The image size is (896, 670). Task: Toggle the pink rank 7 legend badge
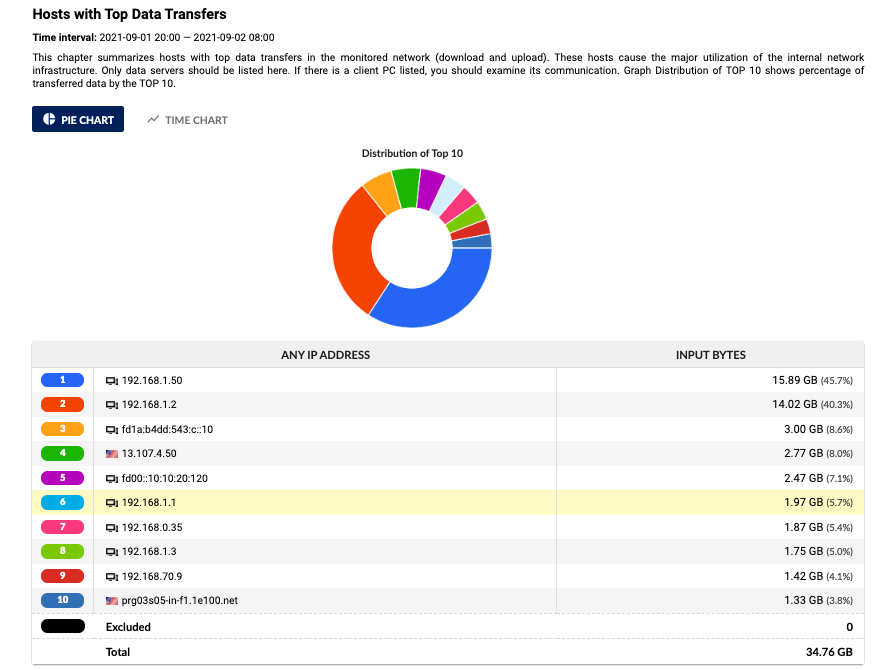[62, 527]
